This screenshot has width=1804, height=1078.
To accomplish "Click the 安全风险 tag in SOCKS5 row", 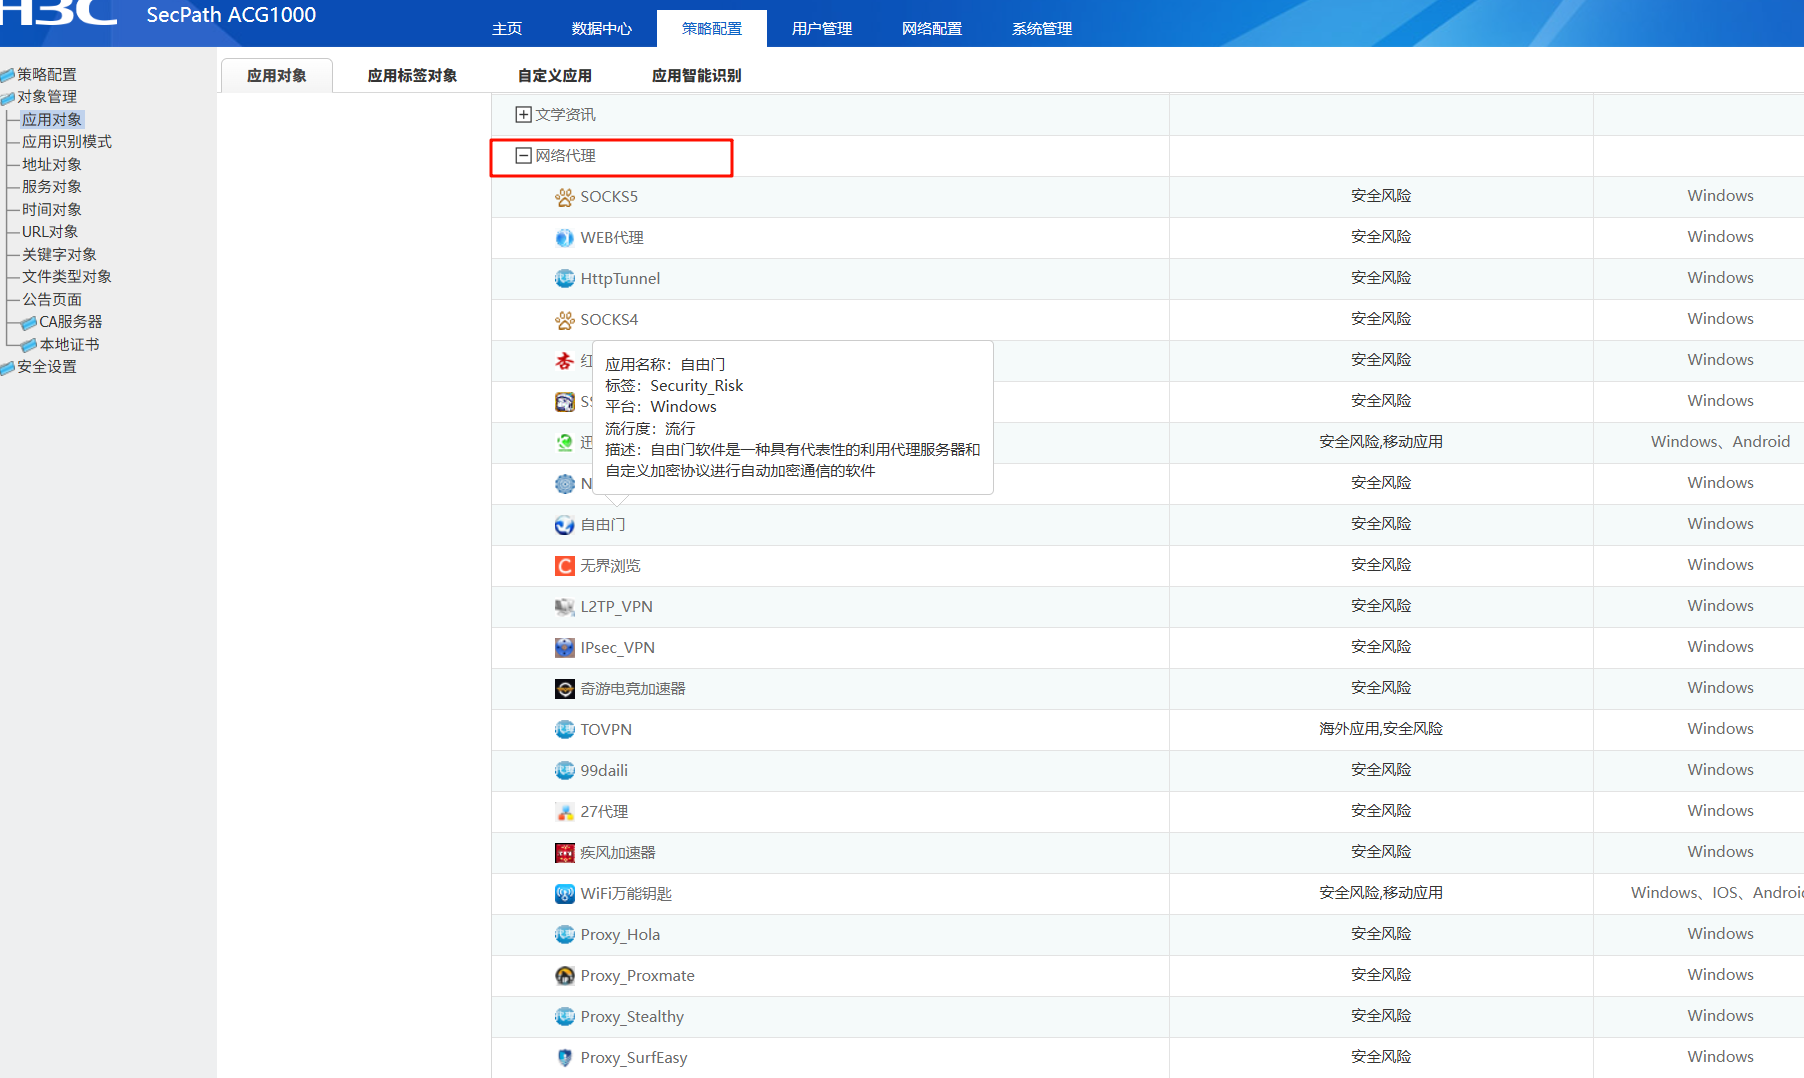I will 1381,196.
